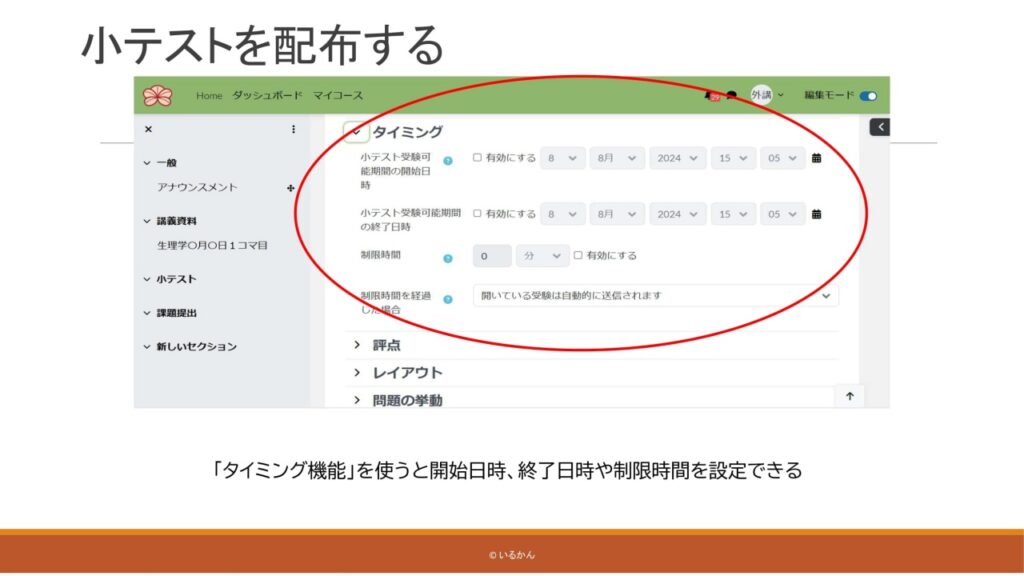Close the course index with X
1024x576 pixels.
click(149, 129)
